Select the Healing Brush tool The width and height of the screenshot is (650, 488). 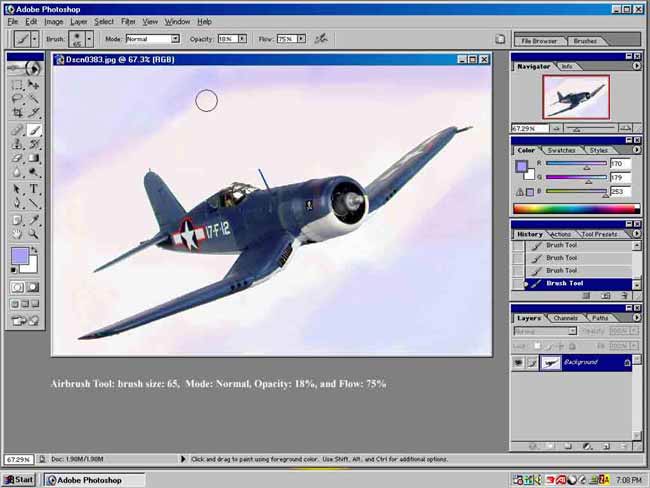pyautogui.click(x=17, y=130)
